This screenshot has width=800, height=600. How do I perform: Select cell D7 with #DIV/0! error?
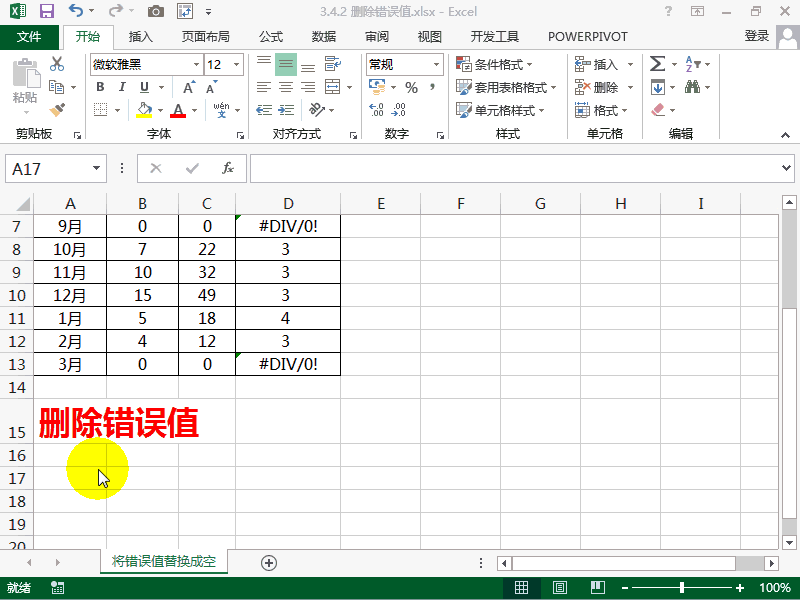click(288, 226)
